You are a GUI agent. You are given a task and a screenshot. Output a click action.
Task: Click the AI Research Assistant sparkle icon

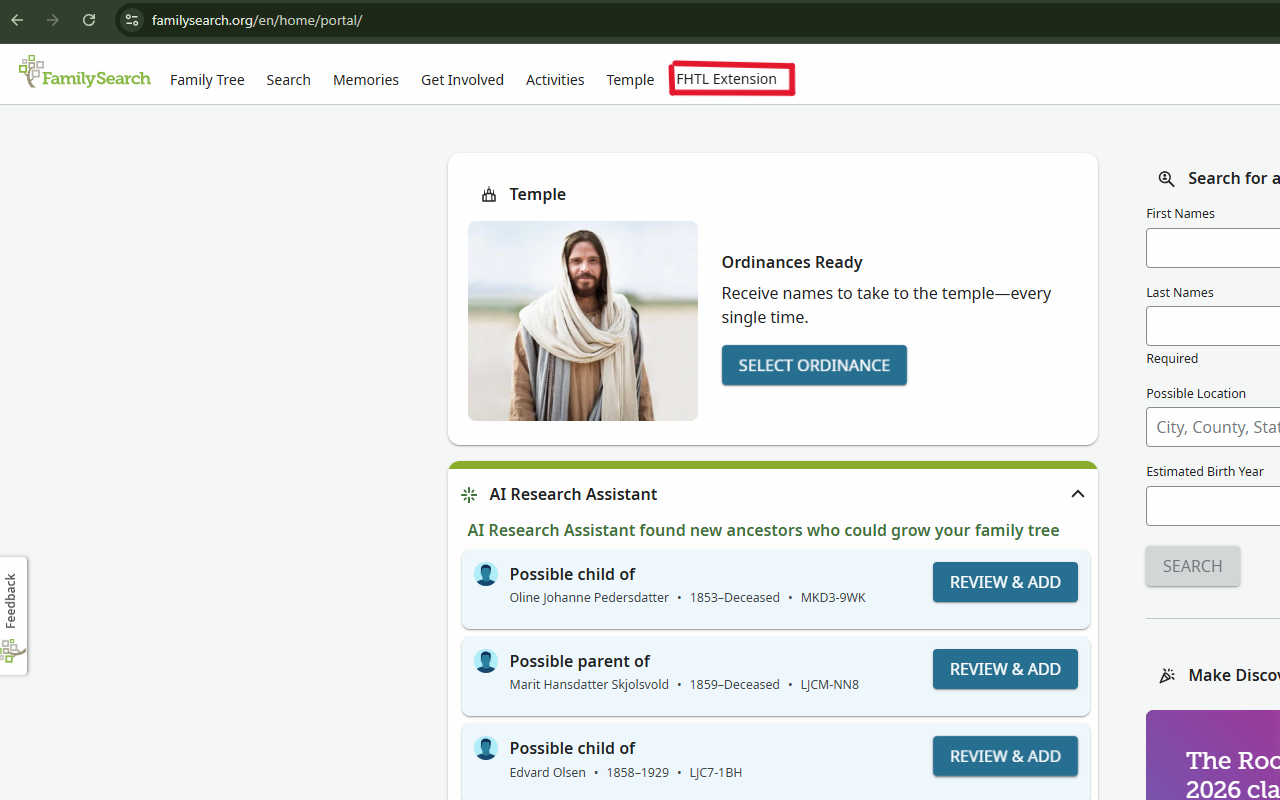(469, 494)
